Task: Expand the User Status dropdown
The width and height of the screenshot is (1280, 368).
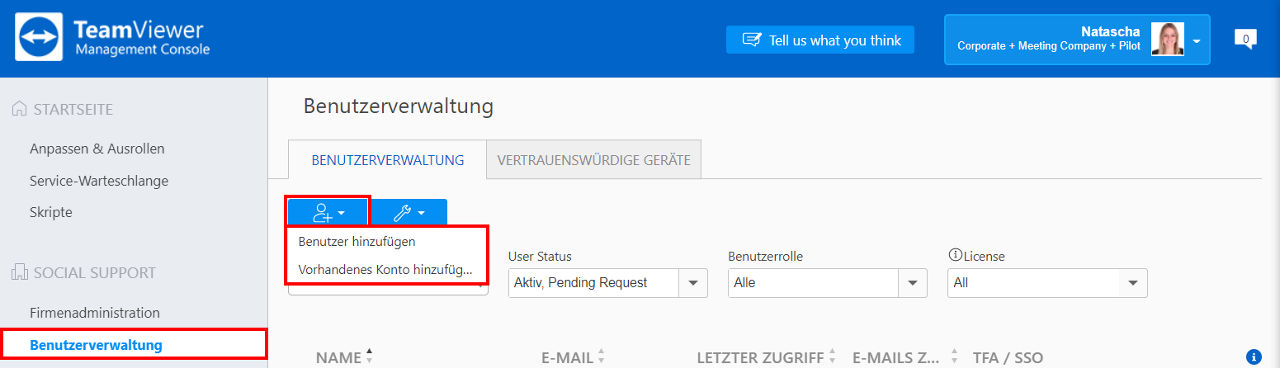Action: 608,283
